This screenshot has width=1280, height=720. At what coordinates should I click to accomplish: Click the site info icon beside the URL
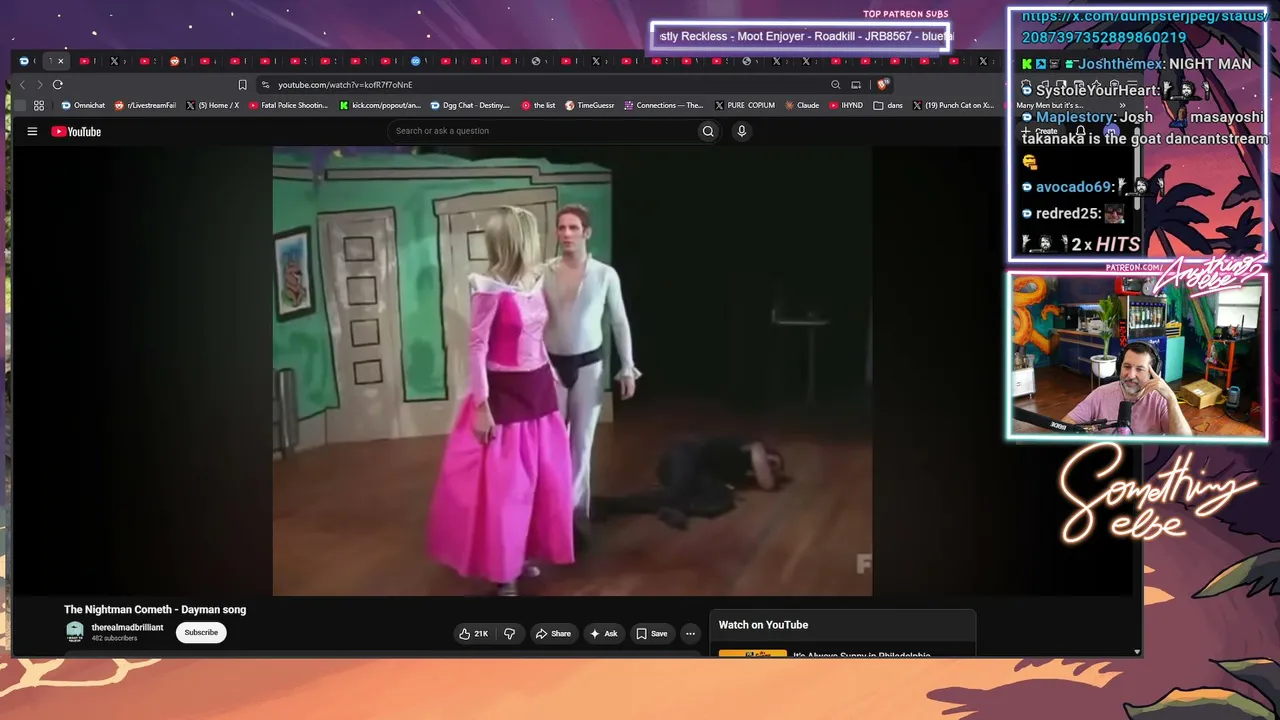click(265, 85)
